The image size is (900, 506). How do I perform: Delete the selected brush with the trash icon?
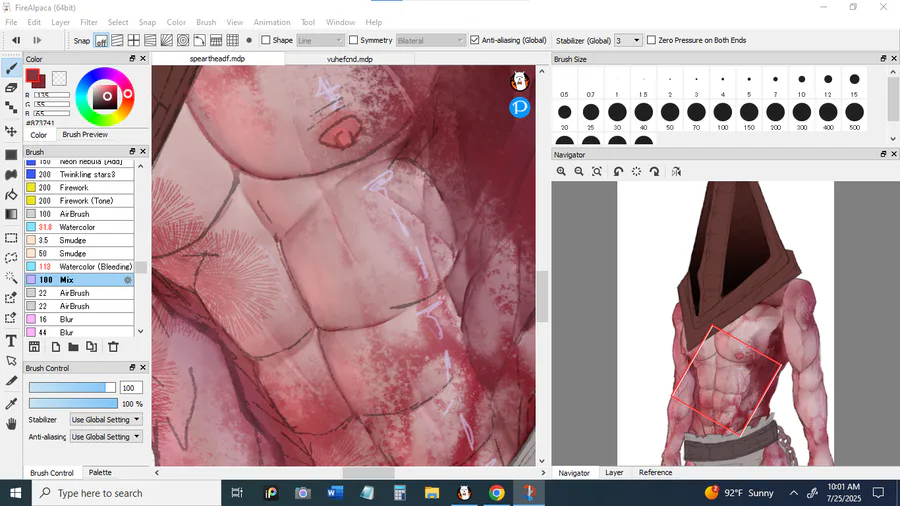(x=113, y=347)
